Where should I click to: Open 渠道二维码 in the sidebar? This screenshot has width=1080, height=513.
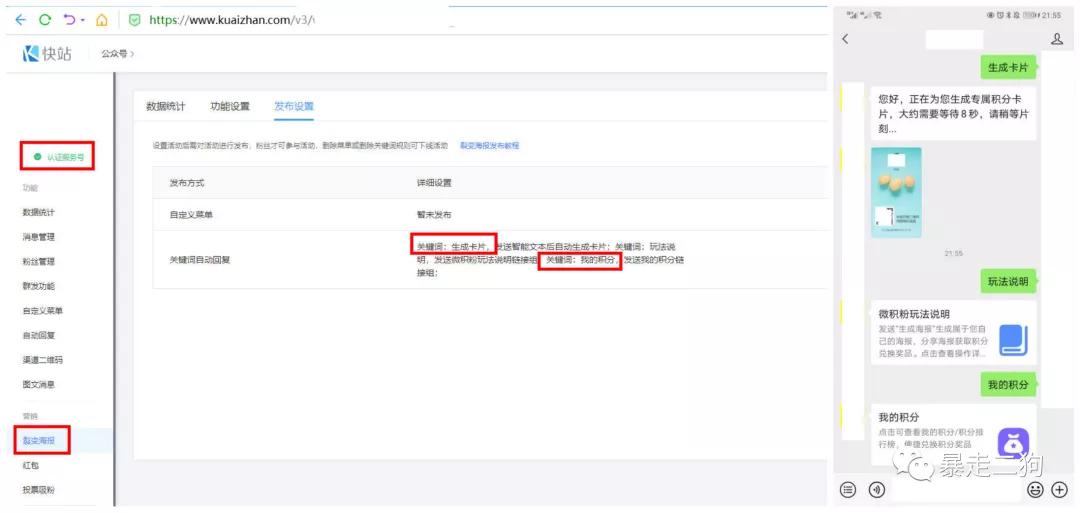(43, 359)
